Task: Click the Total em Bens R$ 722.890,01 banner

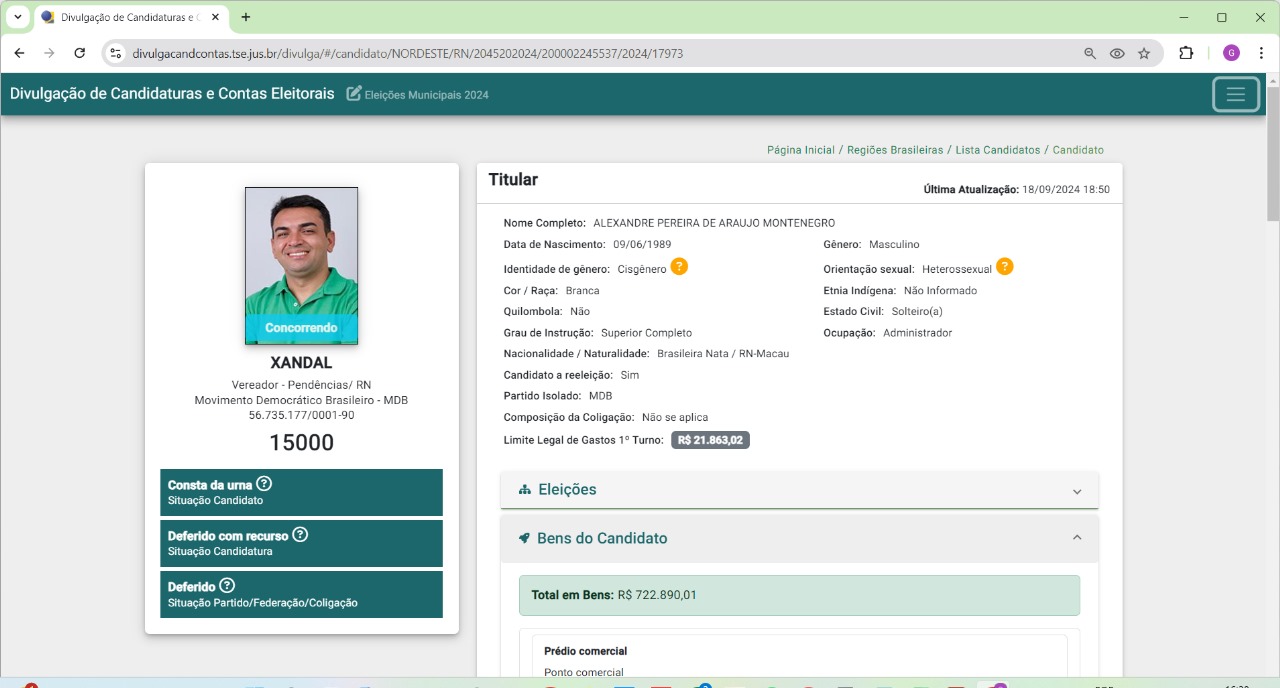Action: click(x=799, y=595)
